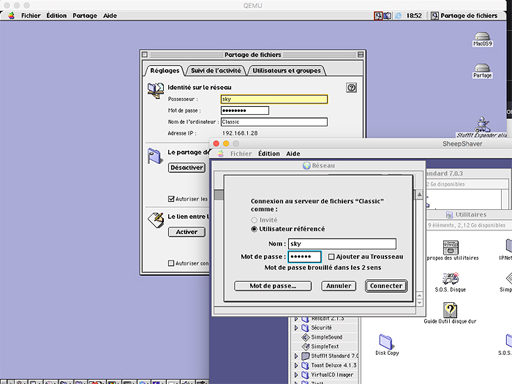The image size is (512, 384).
Task: Click the globe icon in Réseau title bar
Action: (x=306, y=166)
